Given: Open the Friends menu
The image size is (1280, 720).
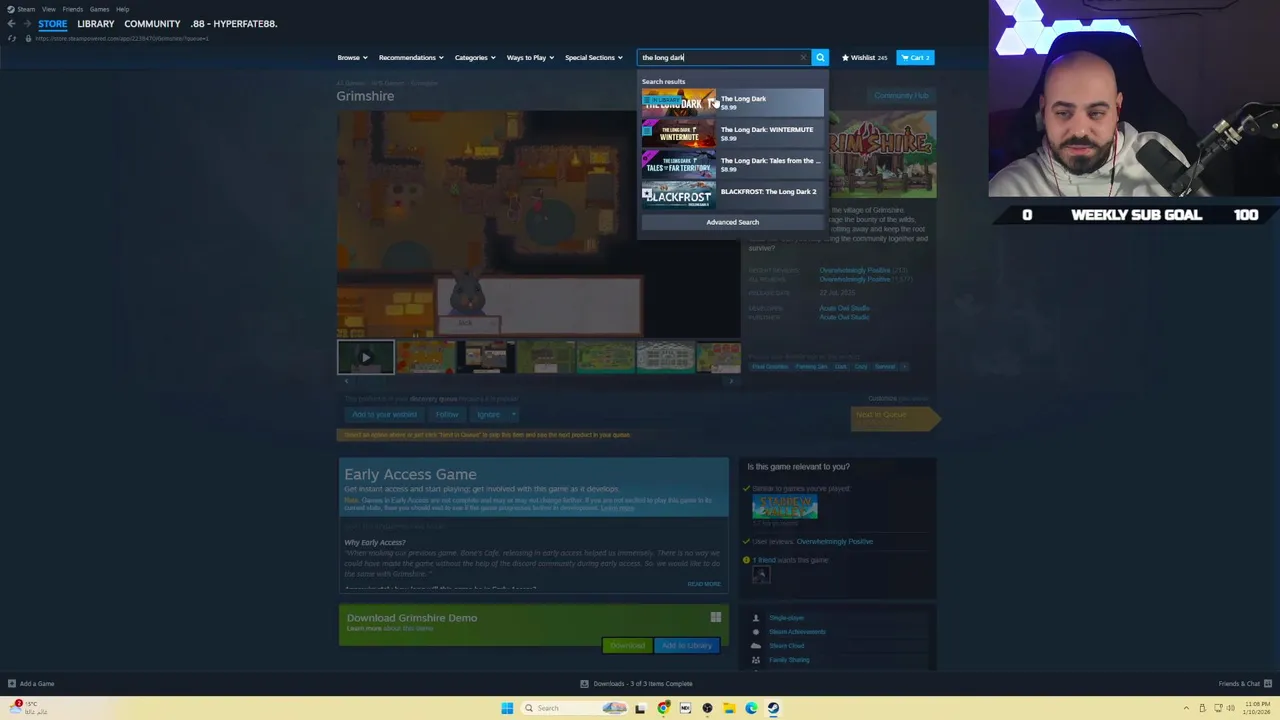Looking at the screenshot, I should [73, 9].
